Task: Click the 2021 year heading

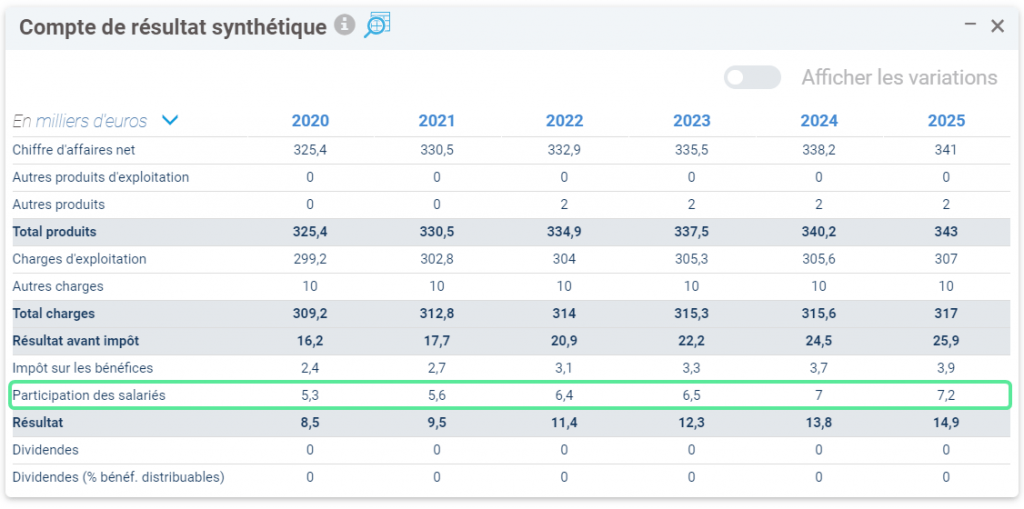Action: pos(437,121)
